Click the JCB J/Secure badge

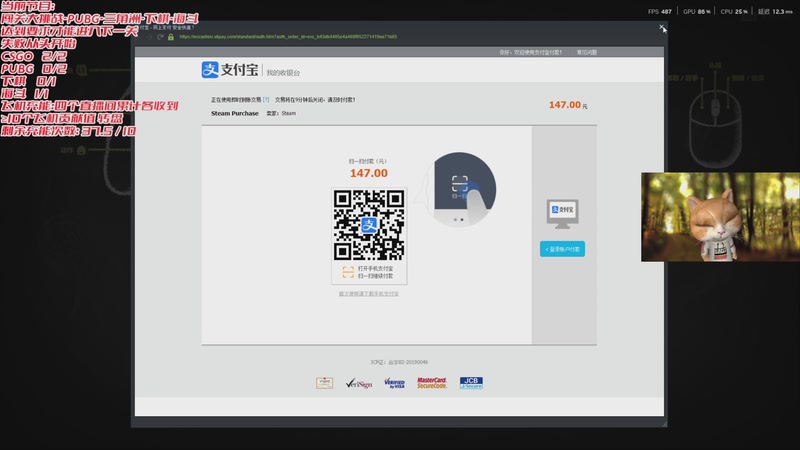tap(471, 383)
